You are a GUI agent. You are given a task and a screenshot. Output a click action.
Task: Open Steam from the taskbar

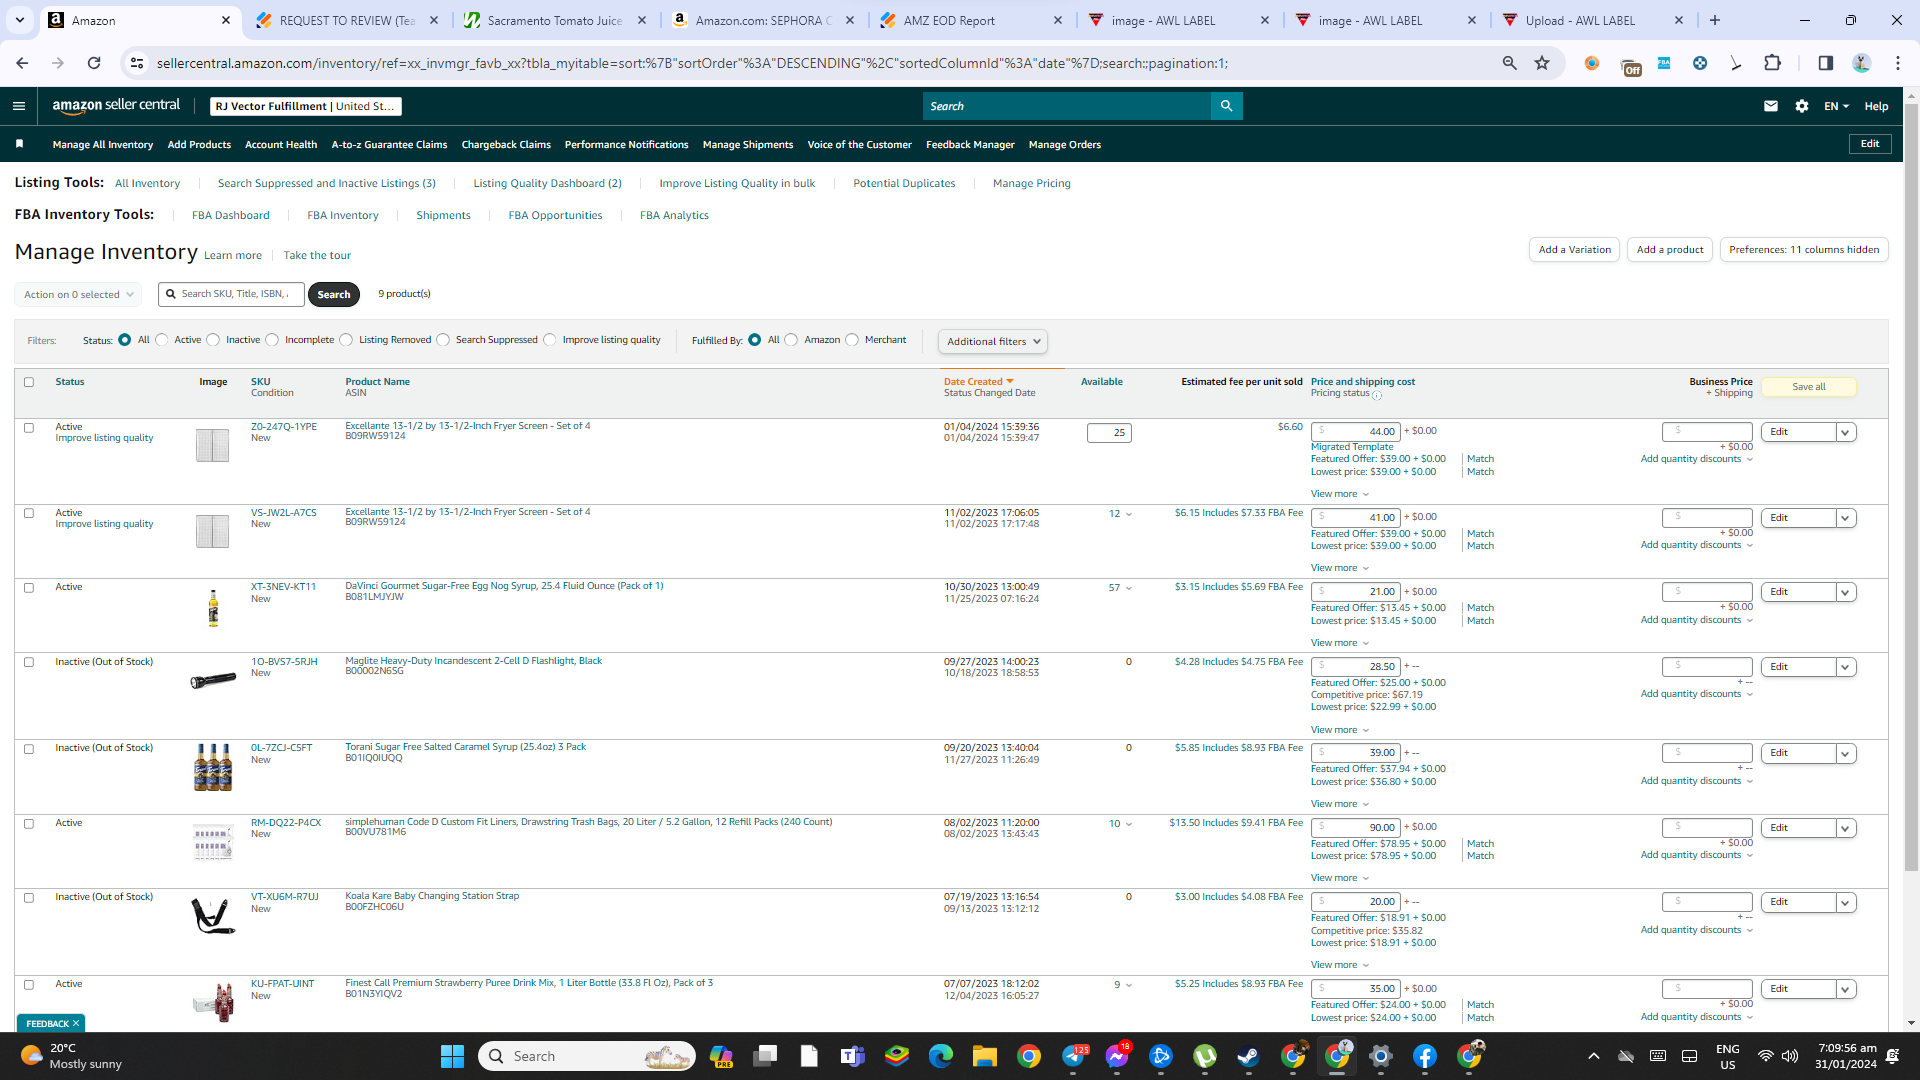click(x=1248, y=1056)
